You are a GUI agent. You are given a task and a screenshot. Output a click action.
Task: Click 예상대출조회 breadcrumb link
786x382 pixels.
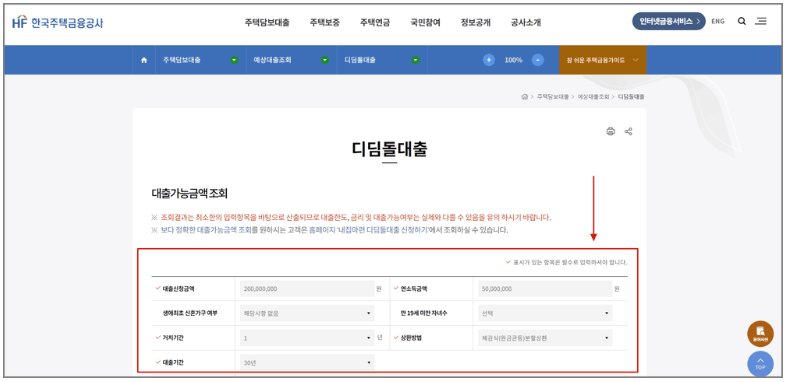point(594,96)
